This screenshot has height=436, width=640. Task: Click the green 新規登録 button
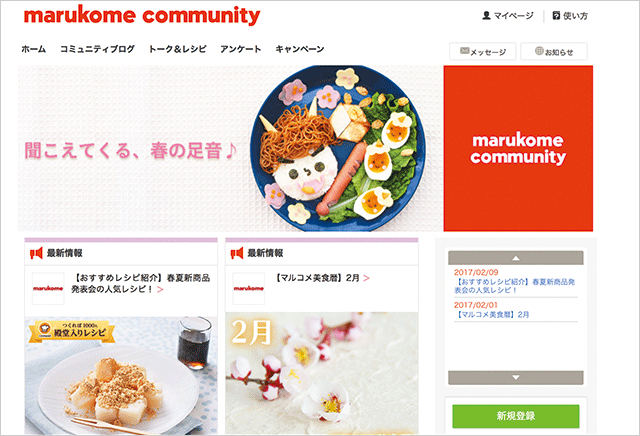click(516, 416)
